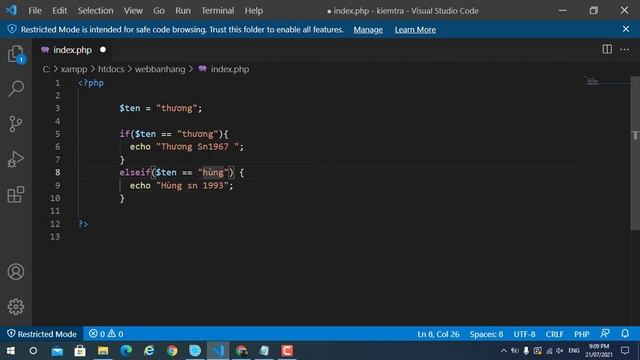The image size is (640, 360).
Task: Click Visual Studio Code taskbar icon
Action: tap(218, 351)
